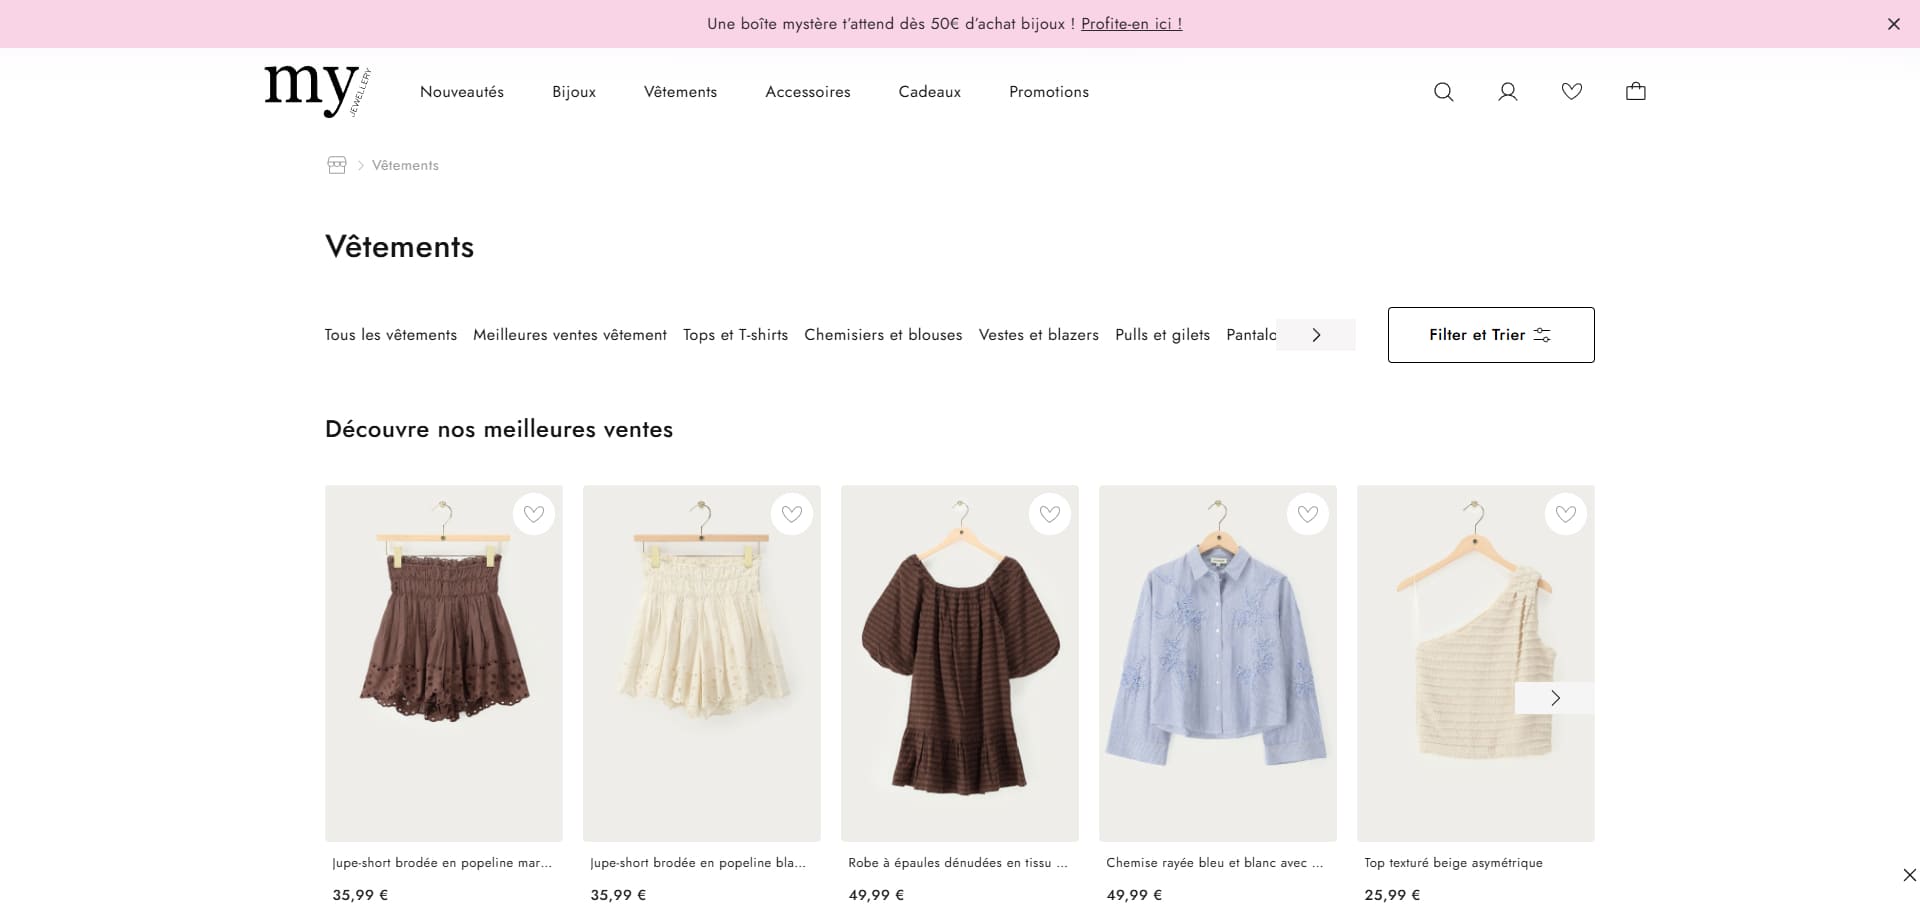This screenshot has width=1920, height=919.
Task: Select Chemisiers et blouses category
Action: [x=883, y=335]
